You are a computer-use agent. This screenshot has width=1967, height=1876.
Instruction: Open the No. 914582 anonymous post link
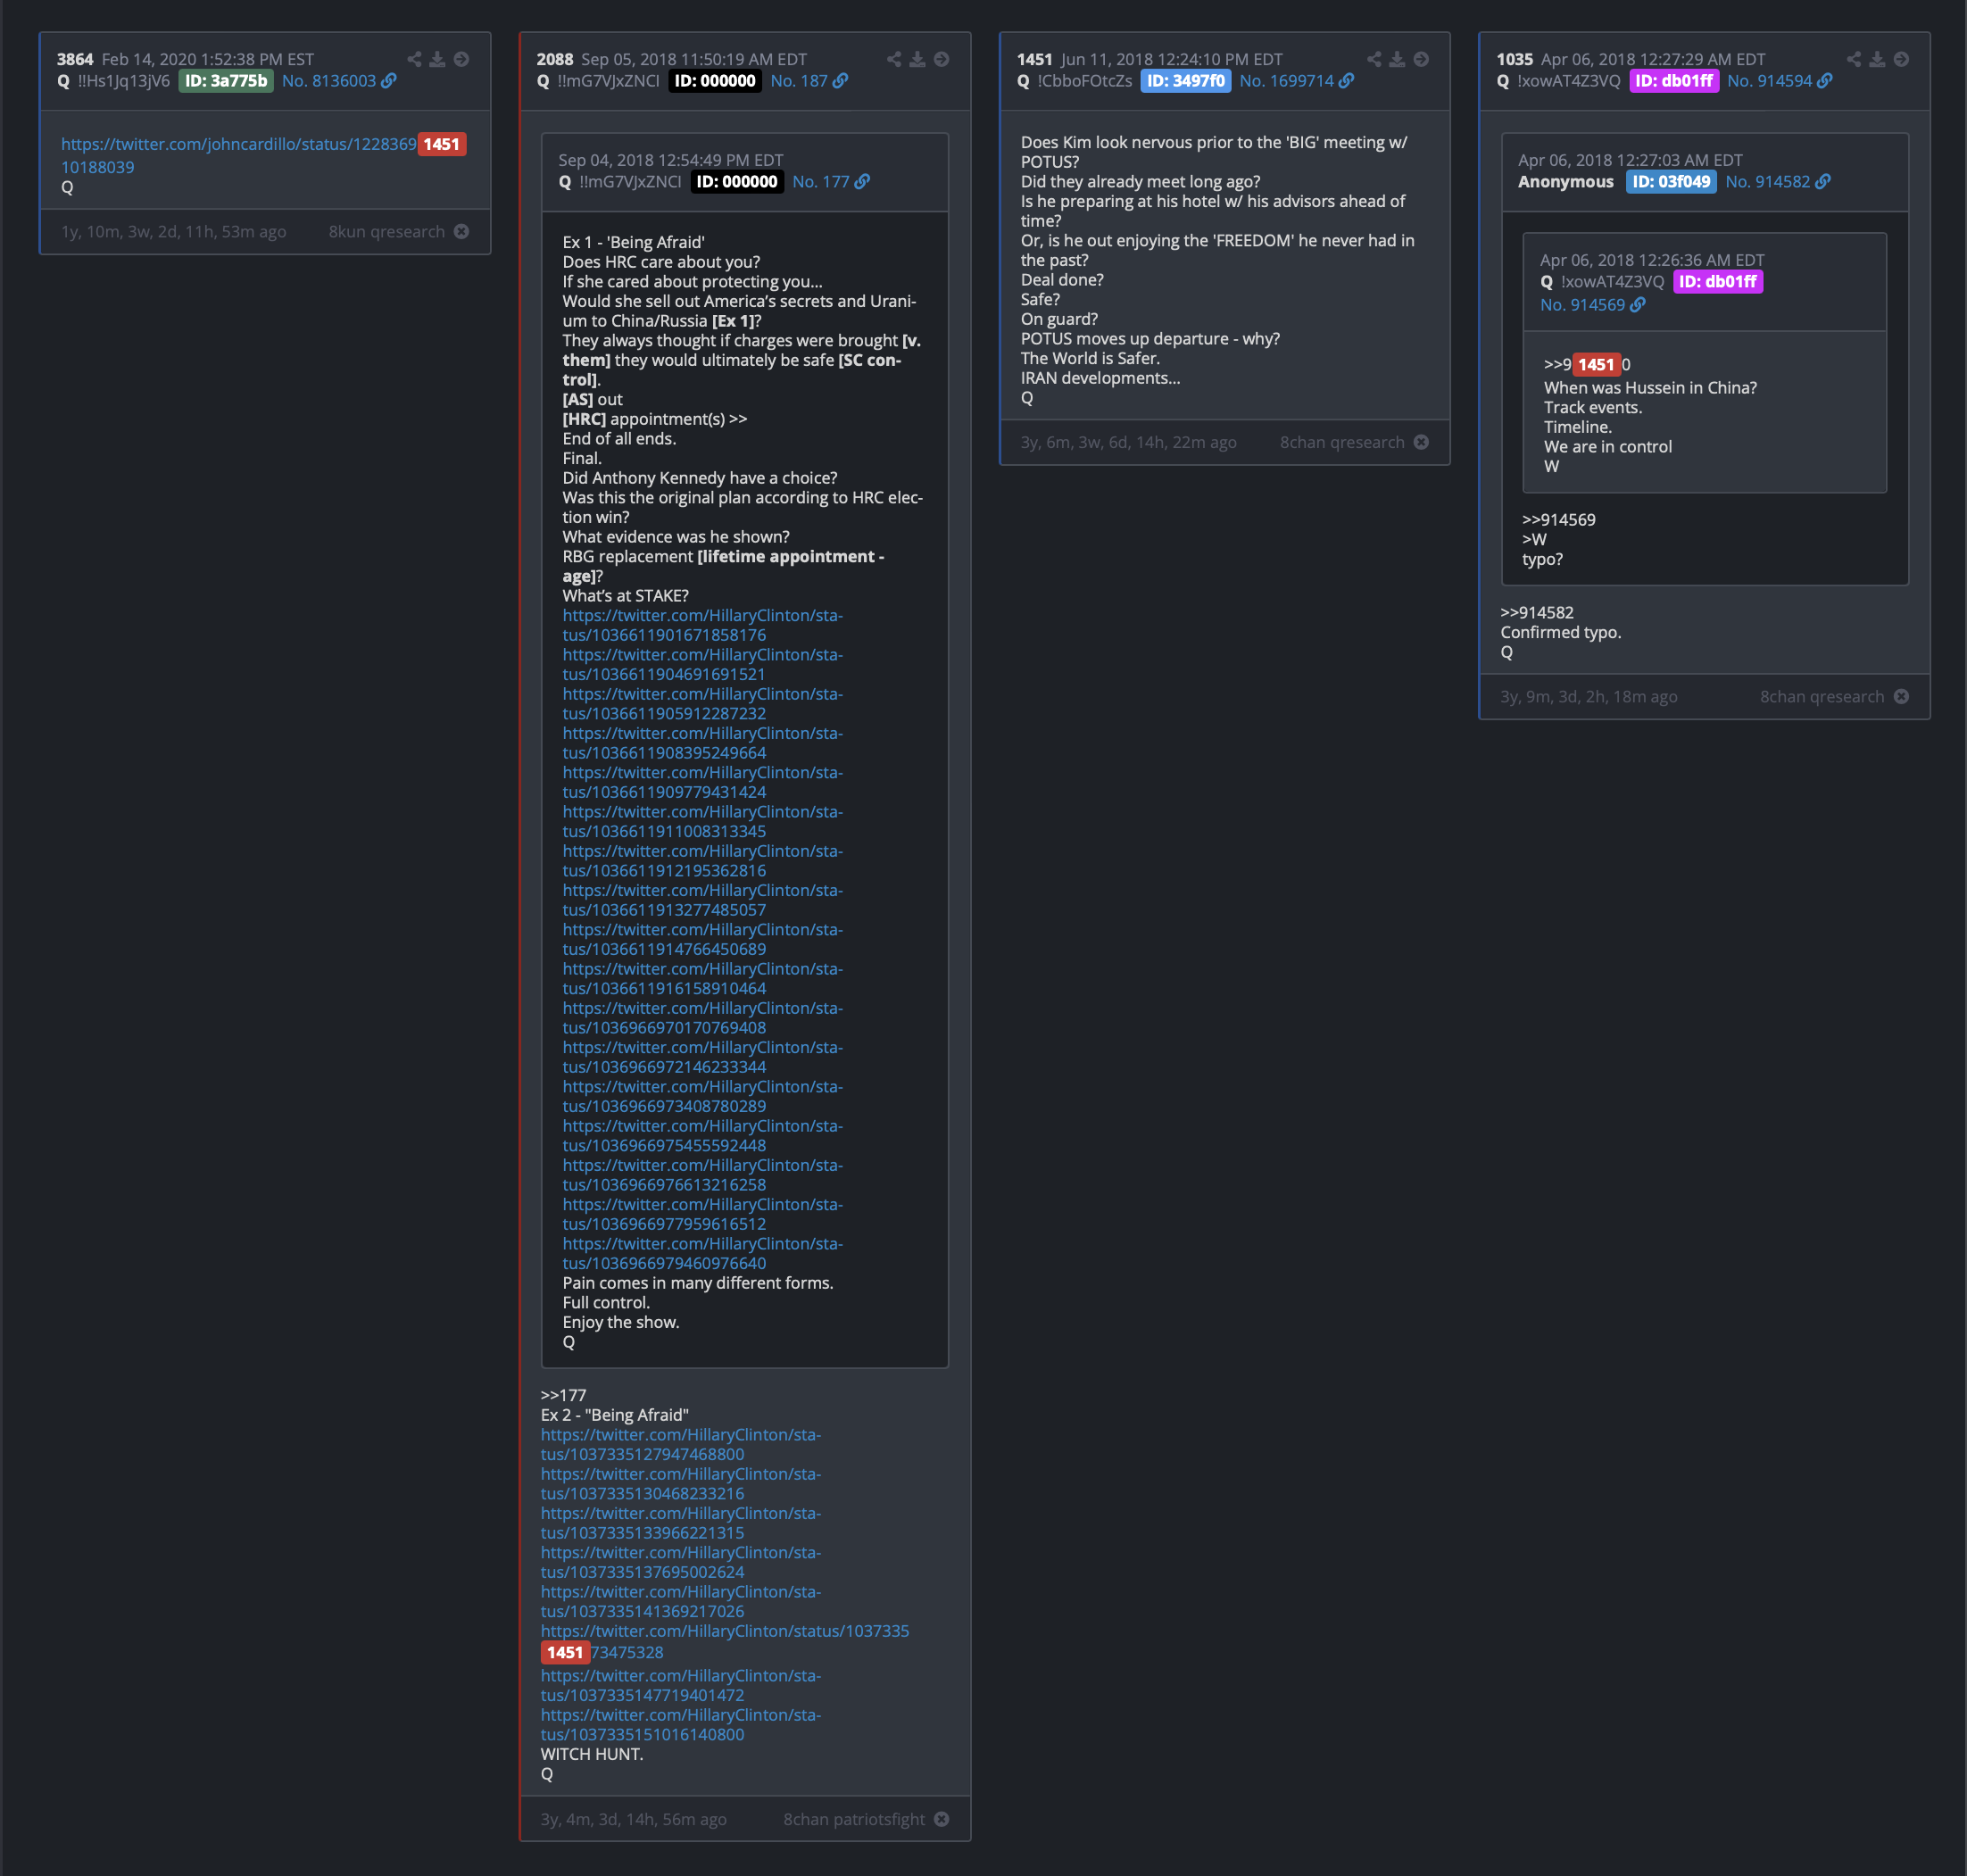pos(1768,181)
